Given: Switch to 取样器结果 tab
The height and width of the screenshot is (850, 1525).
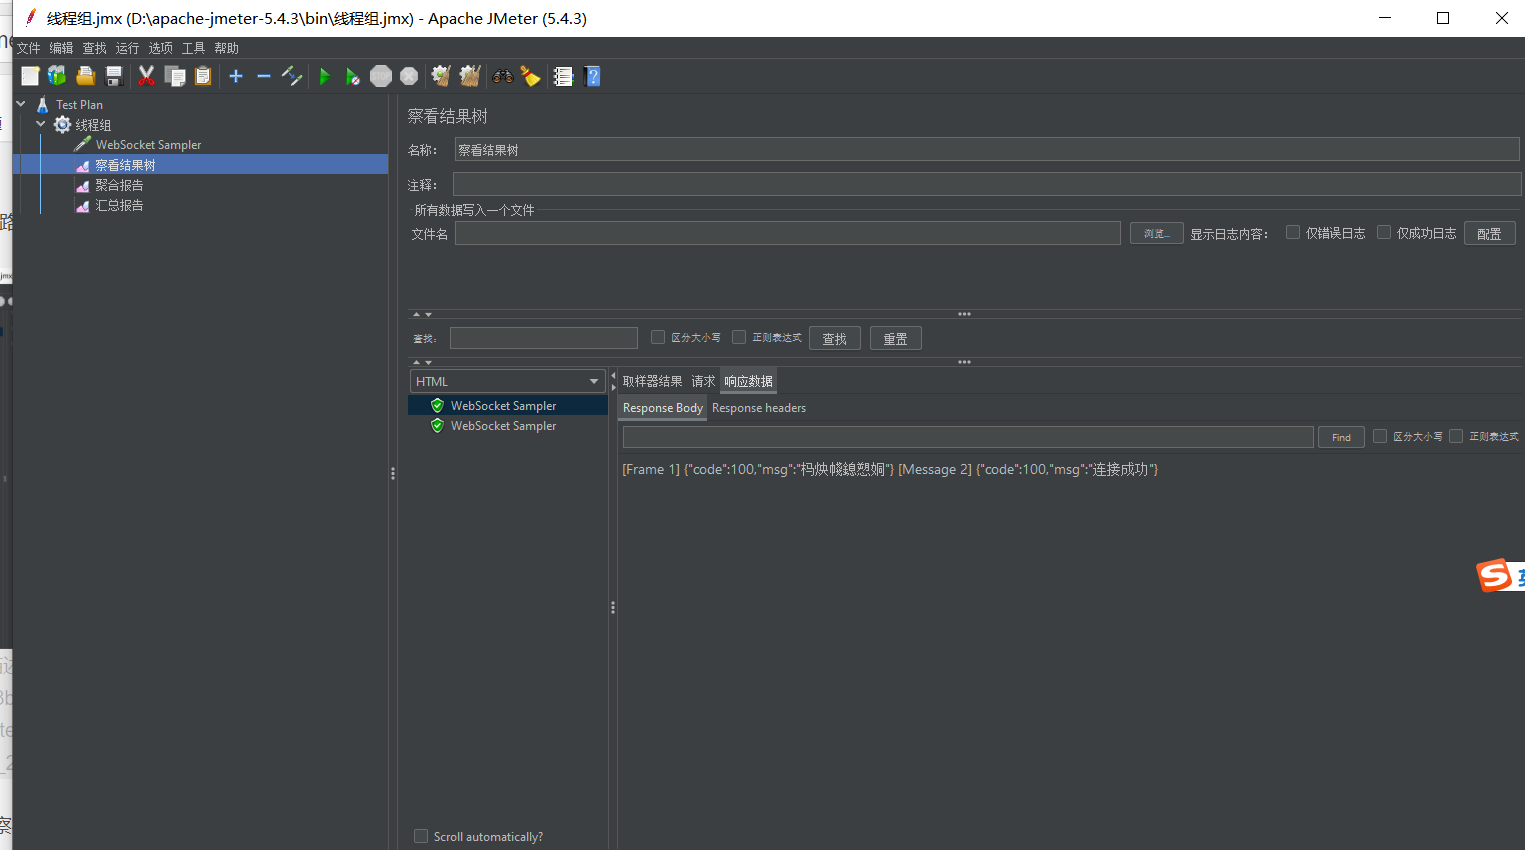Looking at the screenshot, I should (652, 381).
